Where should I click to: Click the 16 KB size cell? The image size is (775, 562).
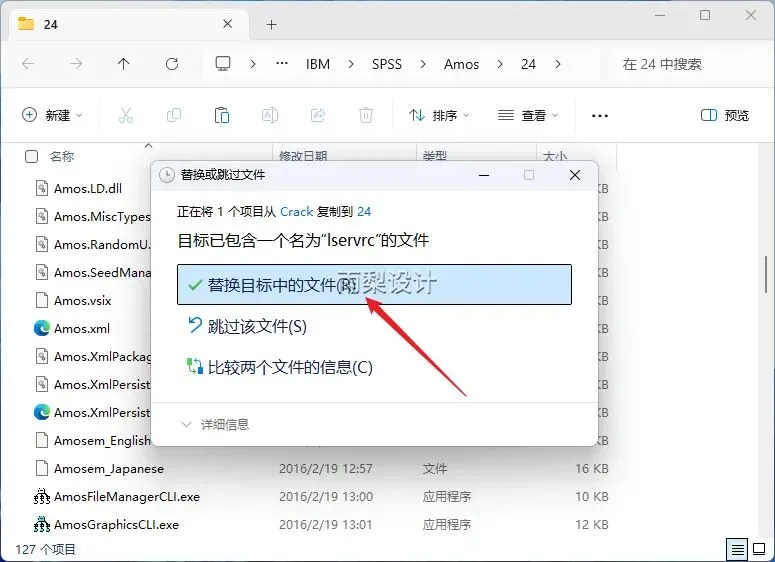click(x=592, y=469)
